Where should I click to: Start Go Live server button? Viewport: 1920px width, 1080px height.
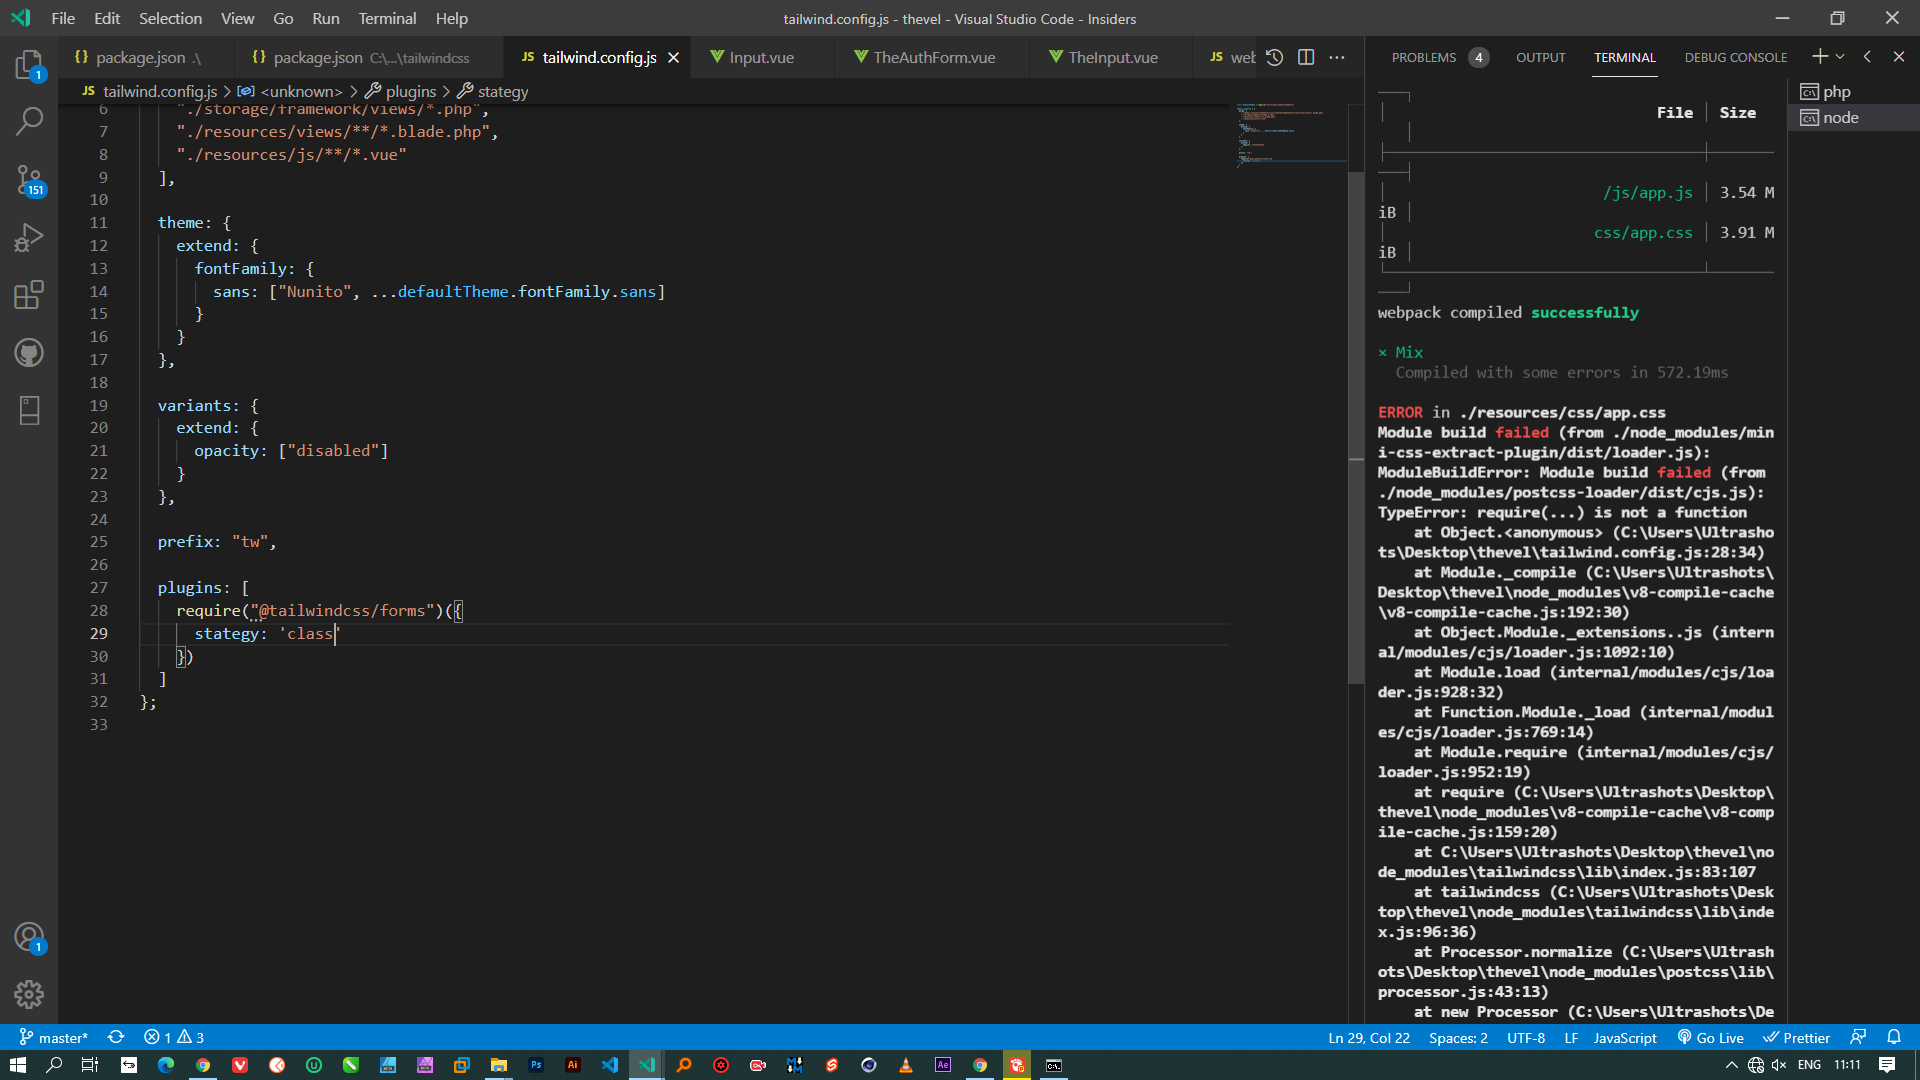coord(1710,1037)
